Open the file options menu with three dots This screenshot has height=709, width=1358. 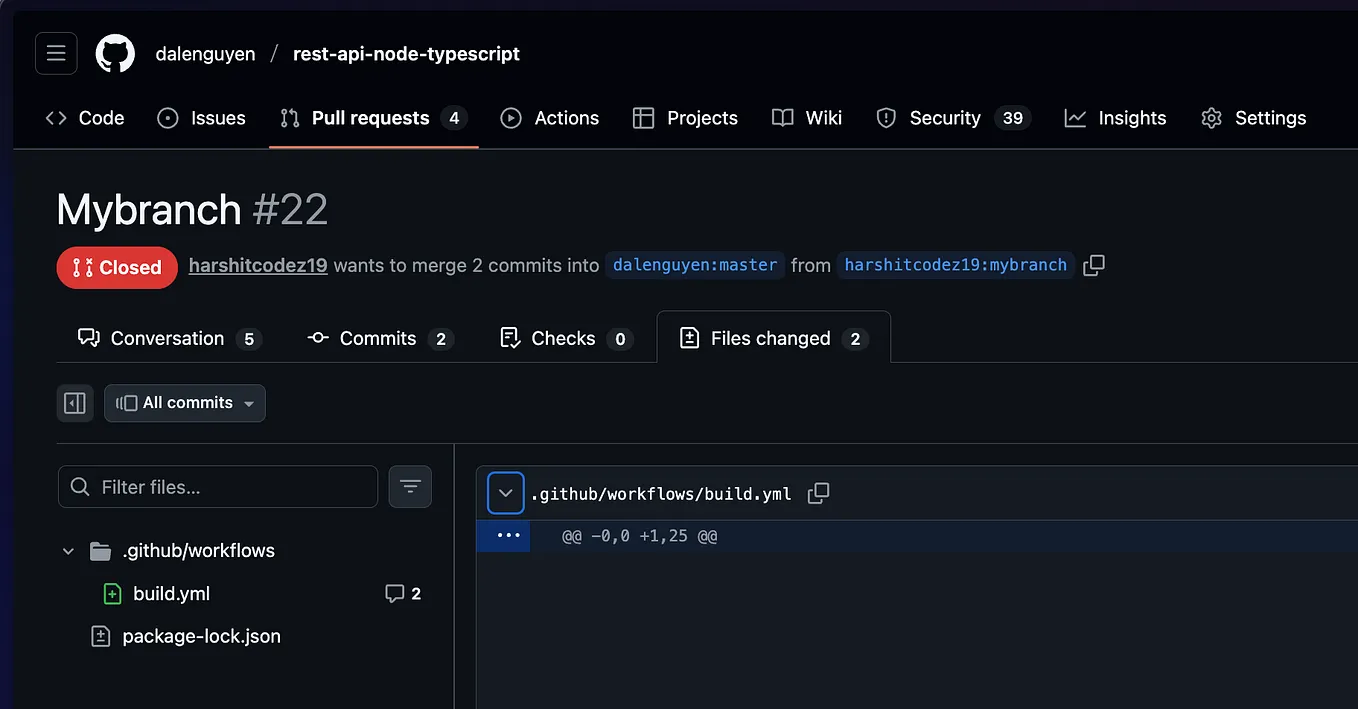click(x=504, y=535)
